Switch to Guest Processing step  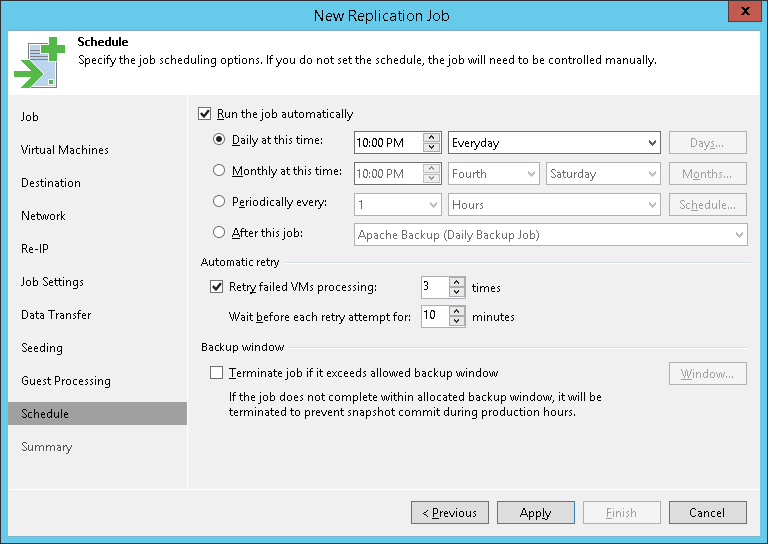[x=66, y=381]
